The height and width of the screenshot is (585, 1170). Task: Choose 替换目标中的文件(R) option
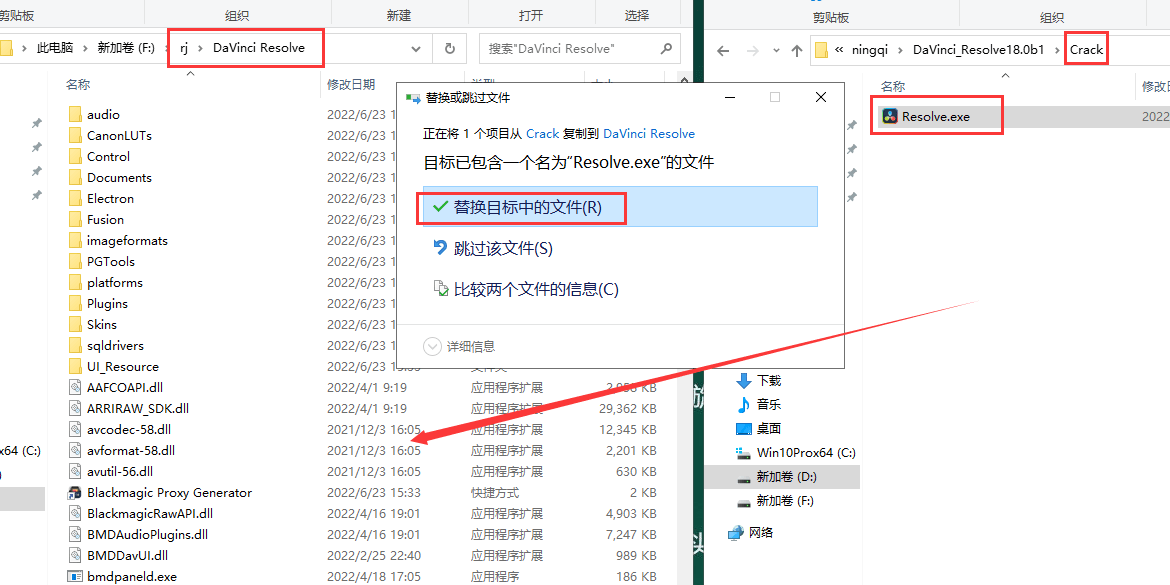(527, 207)
